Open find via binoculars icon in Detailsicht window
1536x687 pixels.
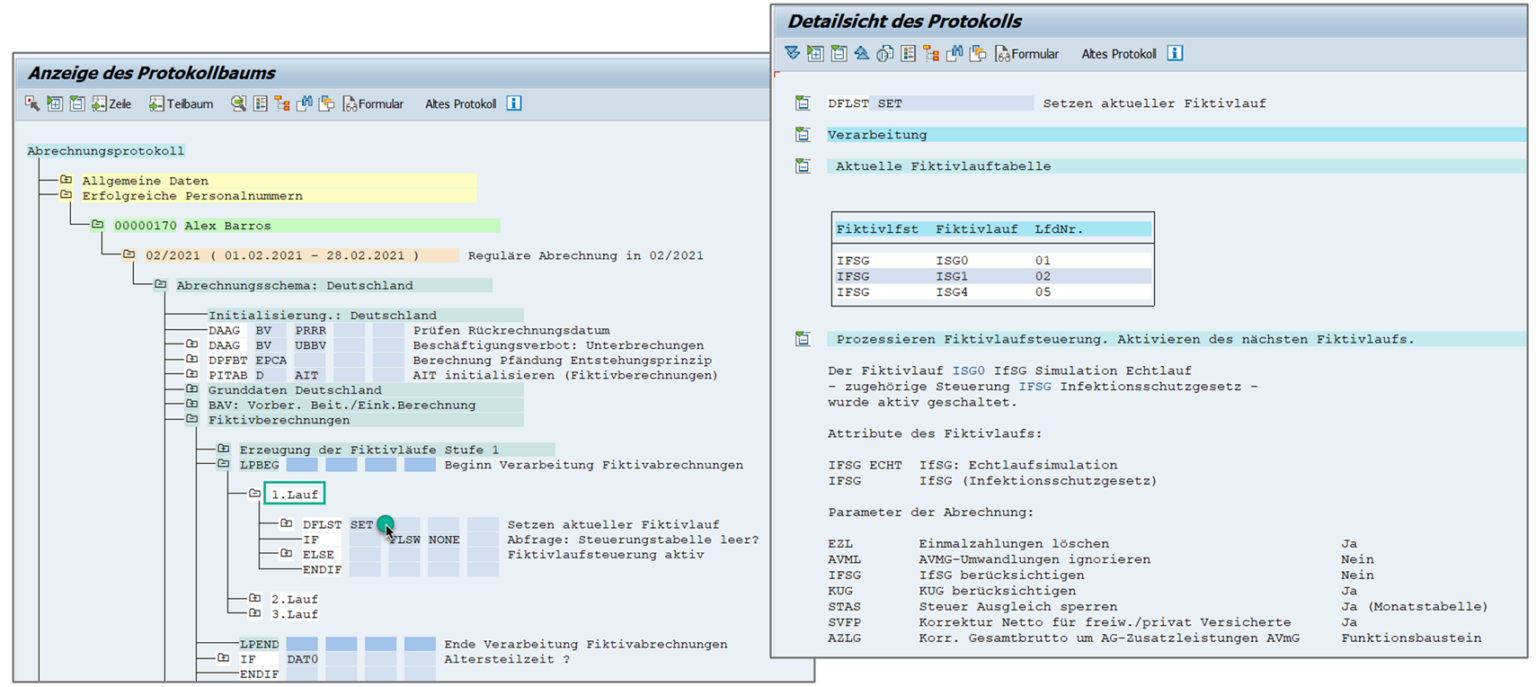pos(956,53)
